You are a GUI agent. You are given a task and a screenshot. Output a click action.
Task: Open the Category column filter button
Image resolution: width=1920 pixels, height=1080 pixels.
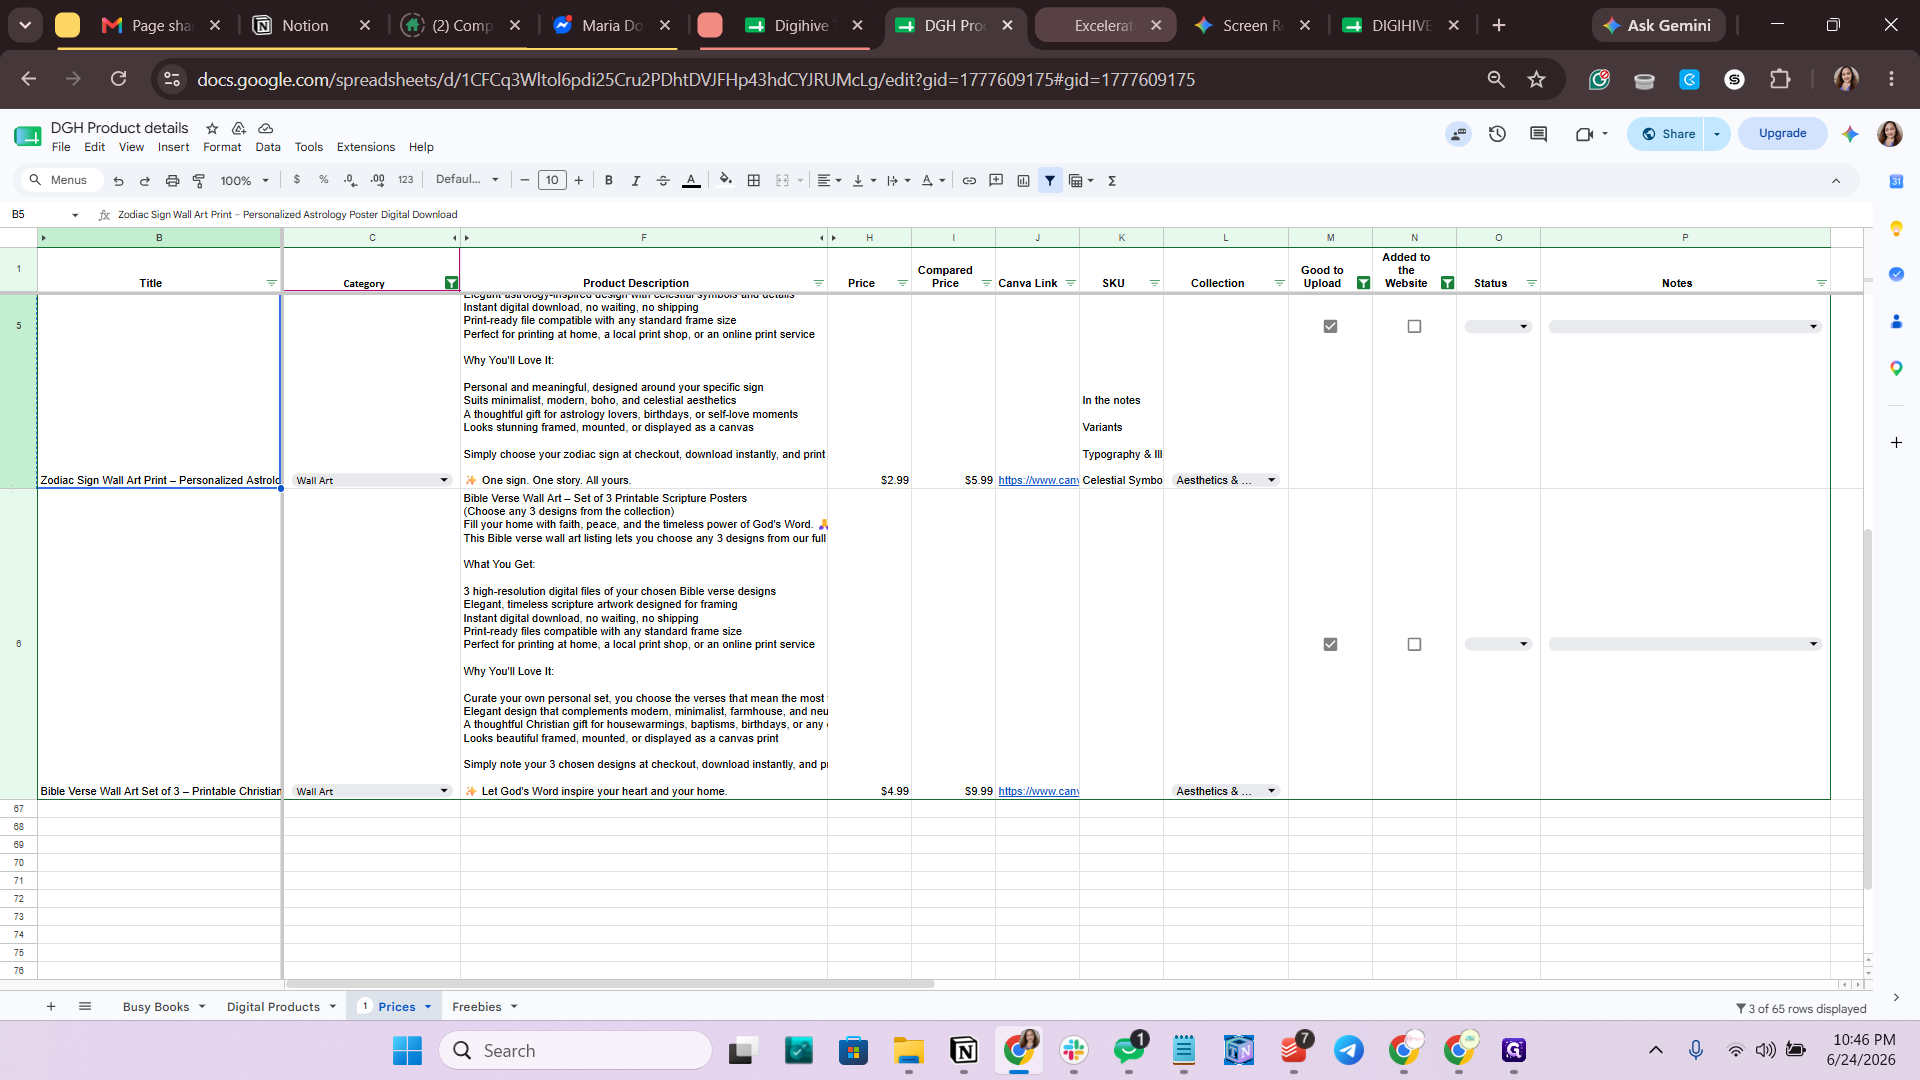(451, 283)
